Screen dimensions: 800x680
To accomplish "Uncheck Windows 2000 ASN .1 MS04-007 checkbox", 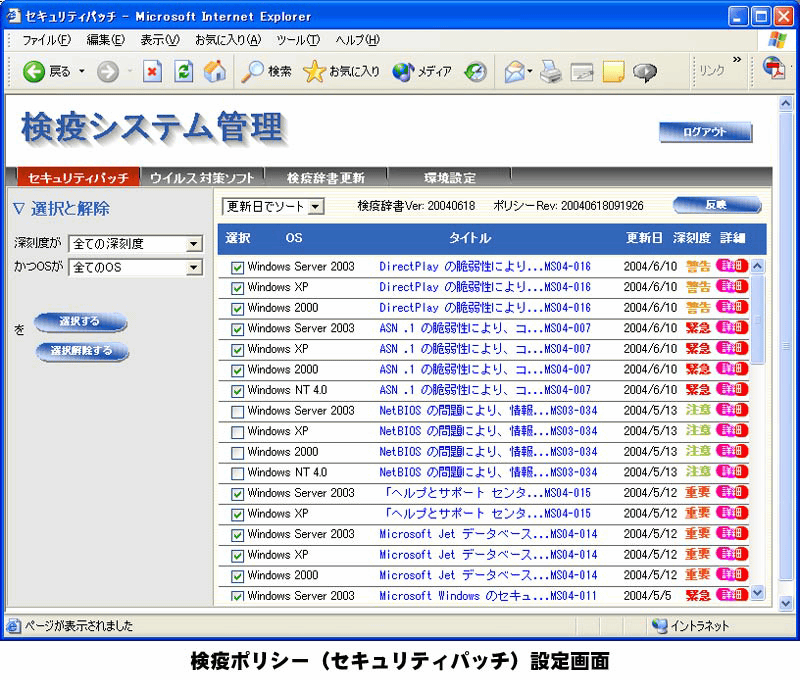I will pyautogui.click(x=237, y=370).
